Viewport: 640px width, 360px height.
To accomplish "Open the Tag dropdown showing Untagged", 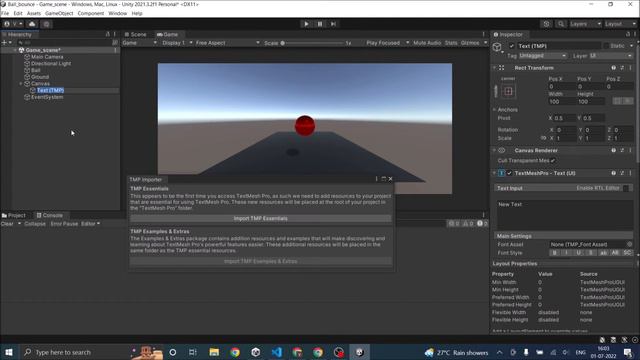I will (x=542, y=56).
